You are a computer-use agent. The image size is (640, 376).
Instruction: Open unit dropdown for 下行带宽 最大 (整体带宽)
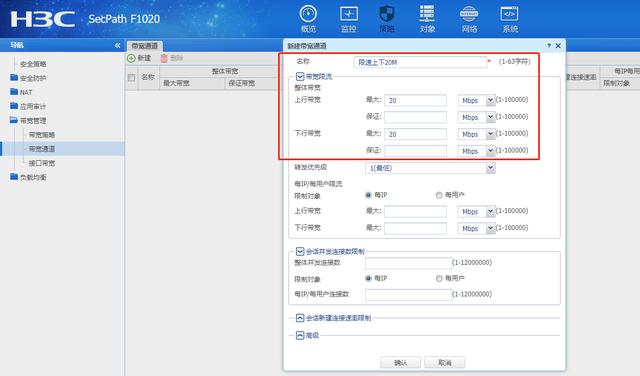click(x=491, y=134)
